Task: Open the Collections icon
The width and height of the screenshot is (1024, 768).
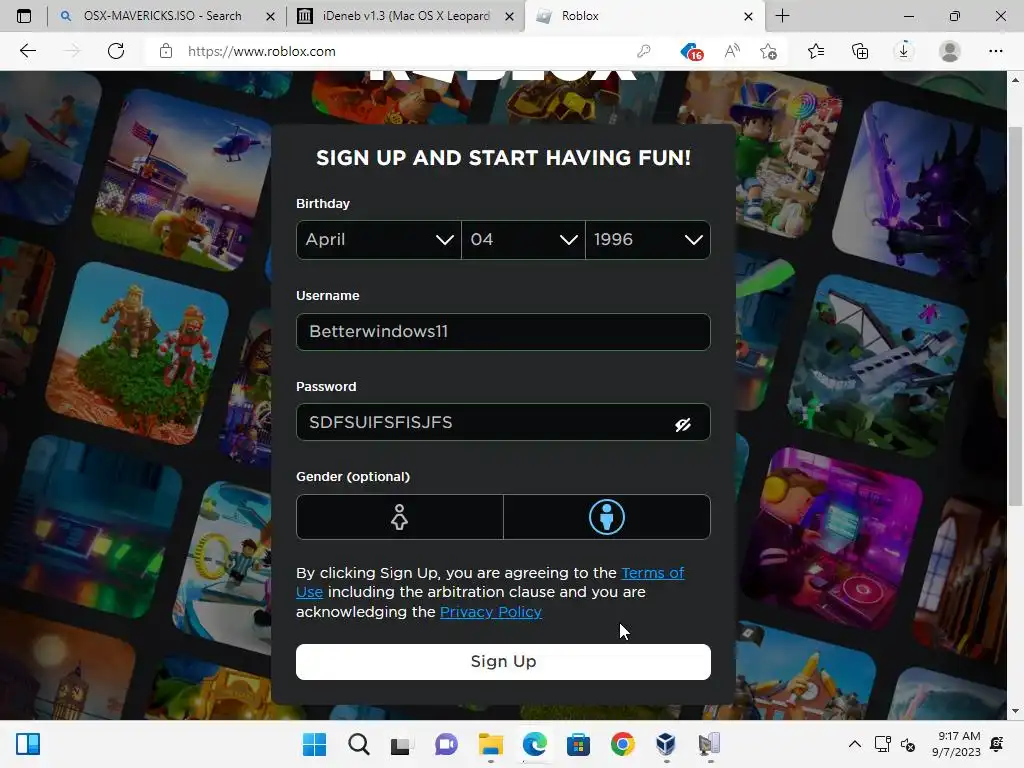Action: click(860, 51)
